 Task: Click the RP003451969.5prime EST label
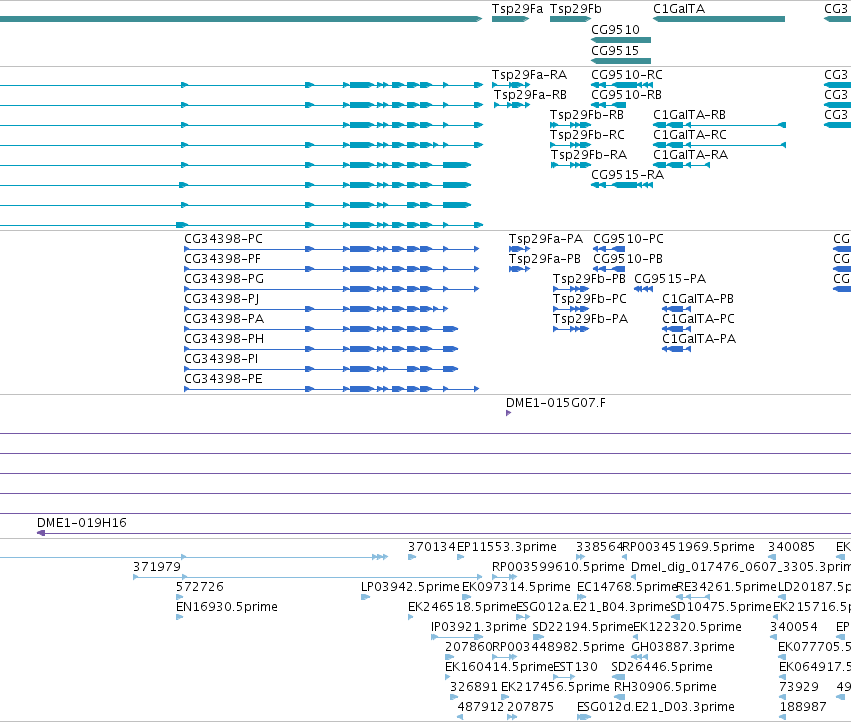click(688, 547)
